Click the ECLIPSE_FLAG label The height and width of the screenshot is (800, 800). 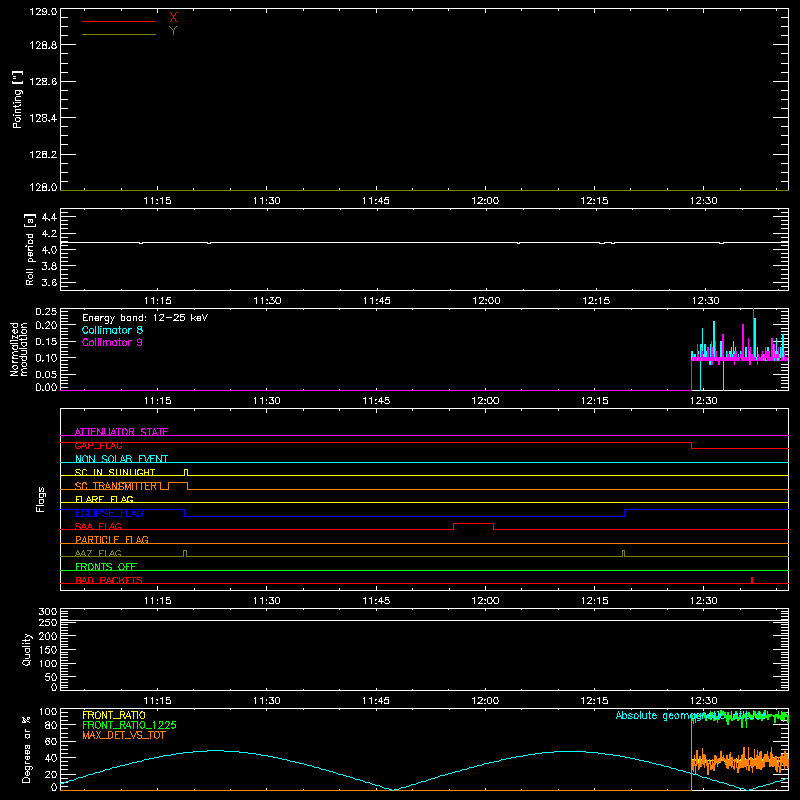[x=109, y=513]
